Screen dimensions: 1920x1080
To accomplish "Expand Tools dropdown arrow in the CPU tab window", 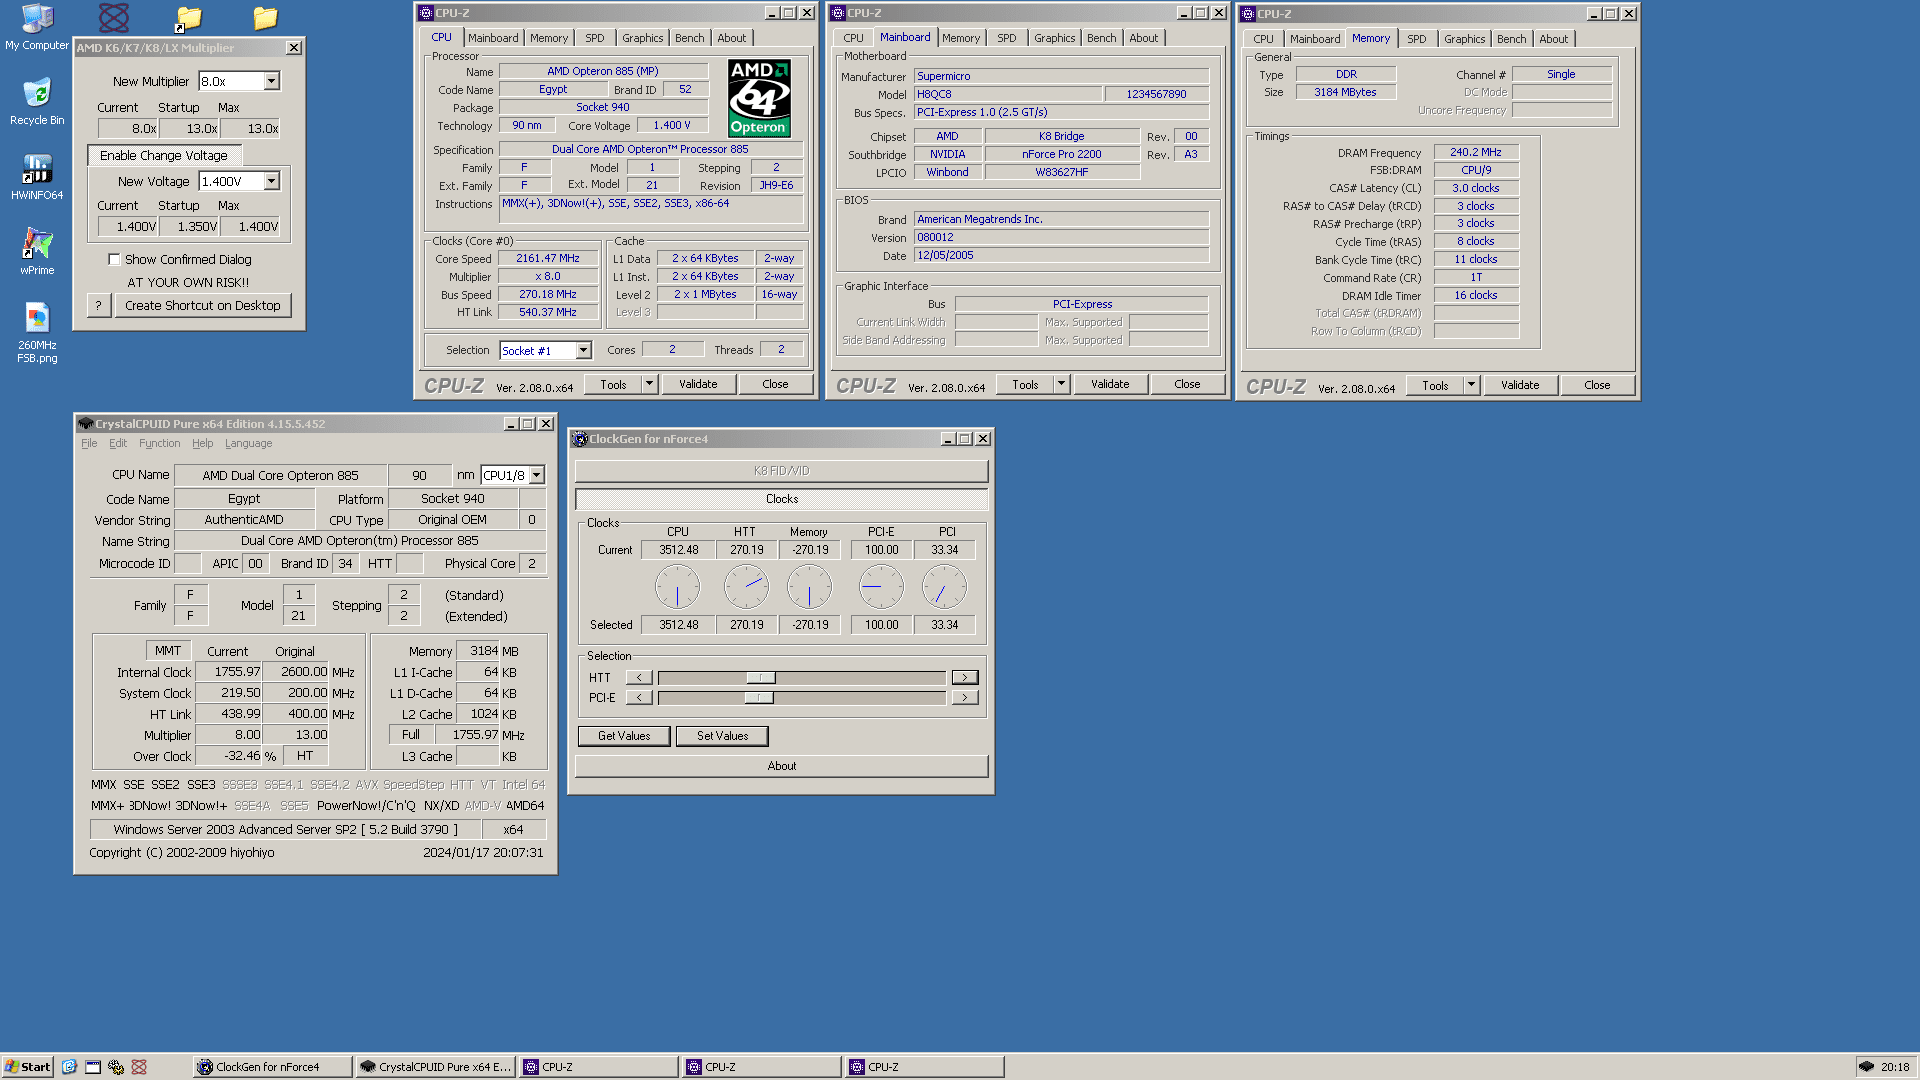I will pyautogui.click(x=649, y=384).
